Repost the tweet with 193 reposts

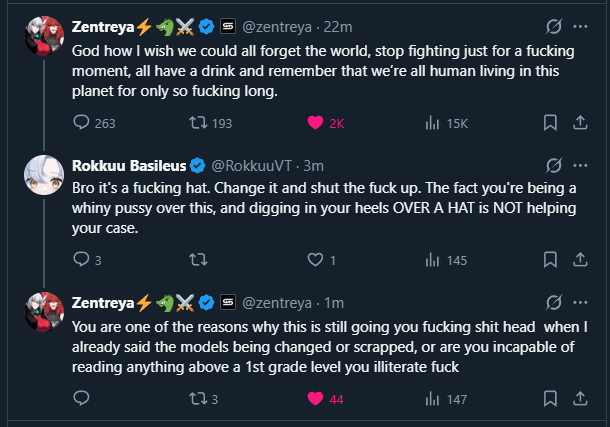198,123
